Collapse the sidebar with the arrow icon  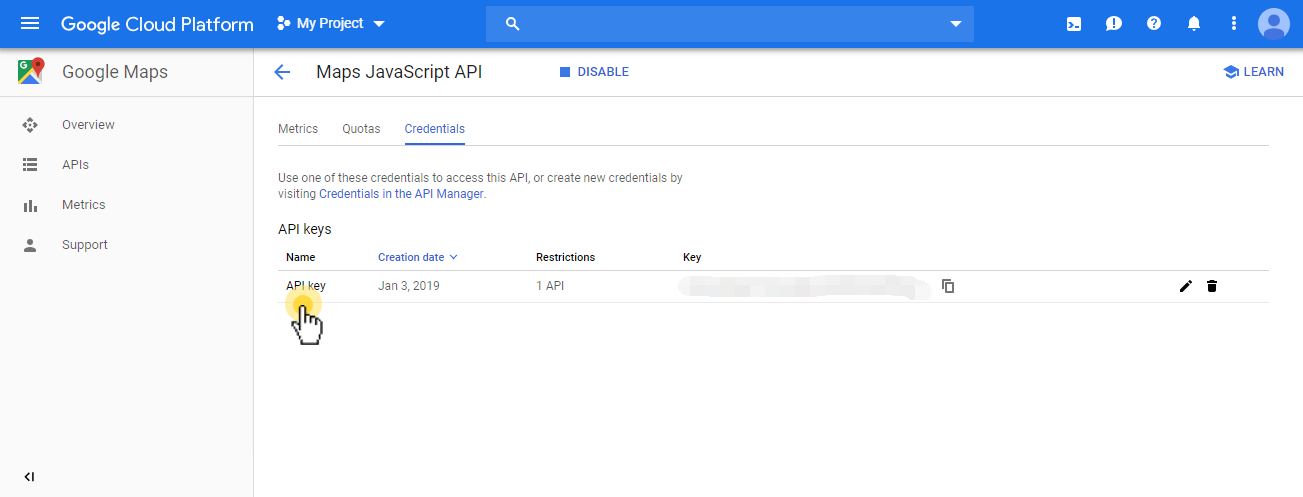29,477
